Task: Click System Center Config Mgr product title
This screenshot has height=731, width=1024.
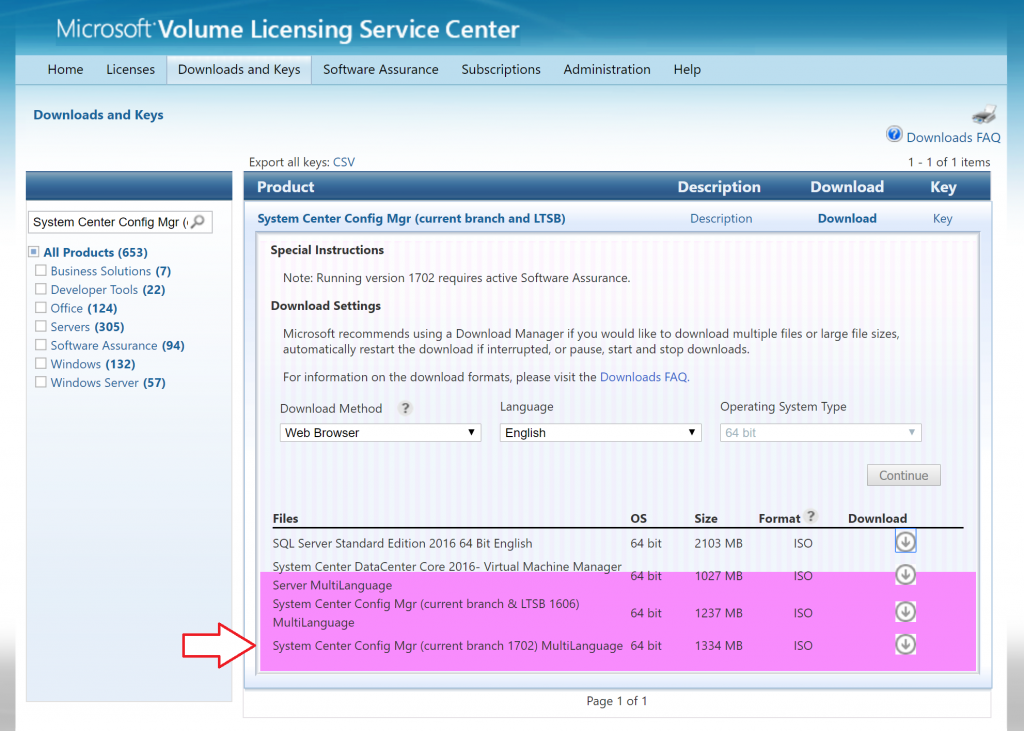Action: [411, 219]
